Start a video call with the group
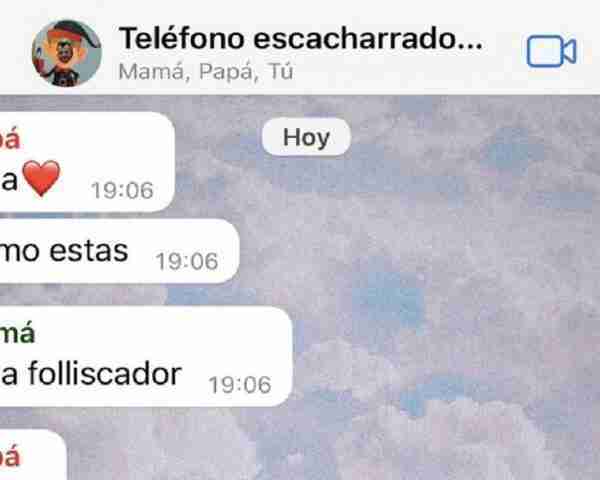This screenshot has width=600, height=480. coord(551,51)
